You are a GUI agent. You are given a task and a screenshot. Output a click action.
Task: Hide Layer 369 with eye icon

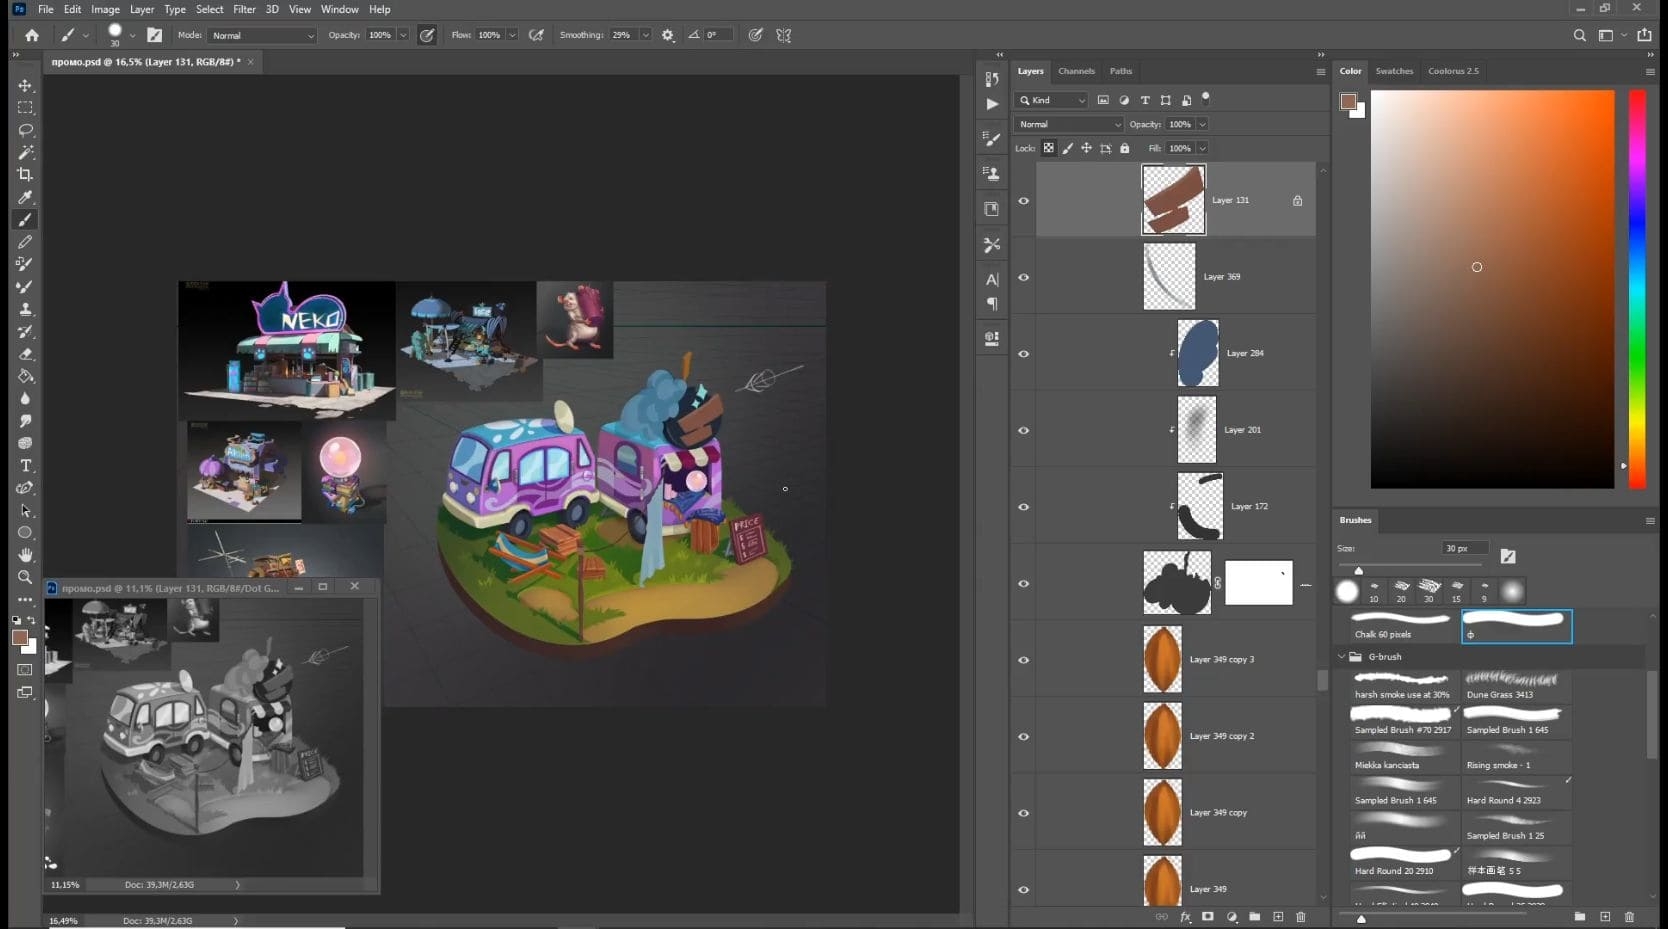(x=1023, y=278)
